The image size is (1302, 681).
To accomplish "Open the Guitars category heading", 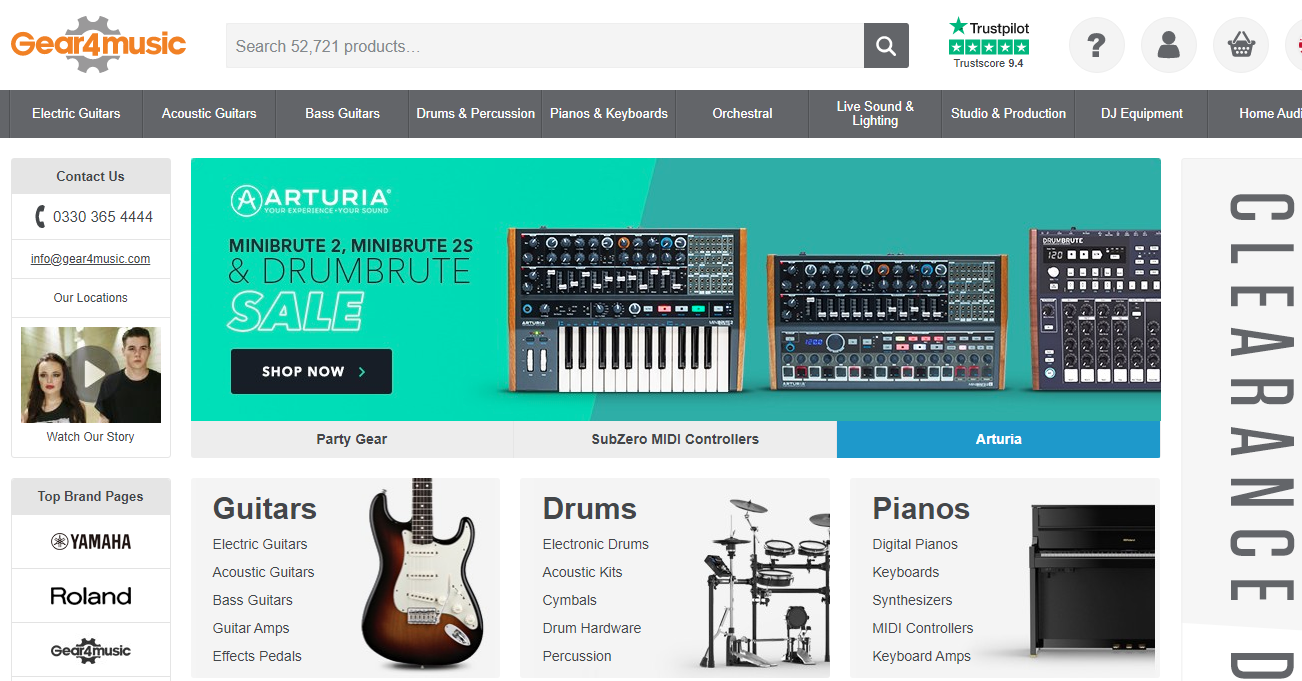I will pyautogui.click(x=265, y=509).
